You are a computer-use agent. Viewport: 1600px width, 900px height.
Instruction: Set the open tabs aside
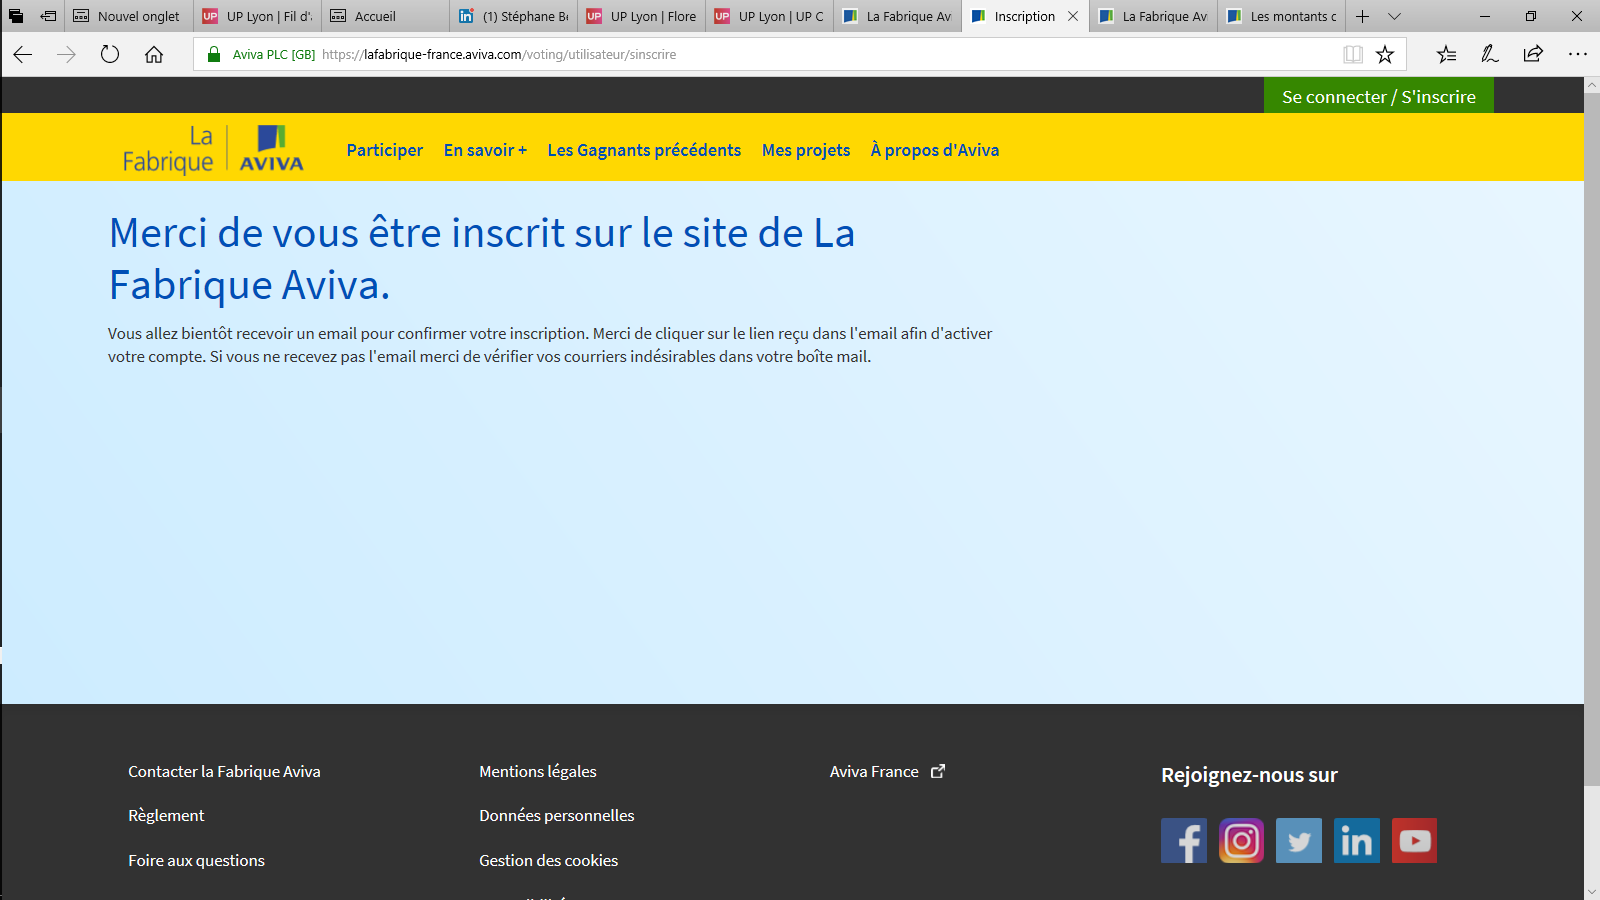(48, 16)
